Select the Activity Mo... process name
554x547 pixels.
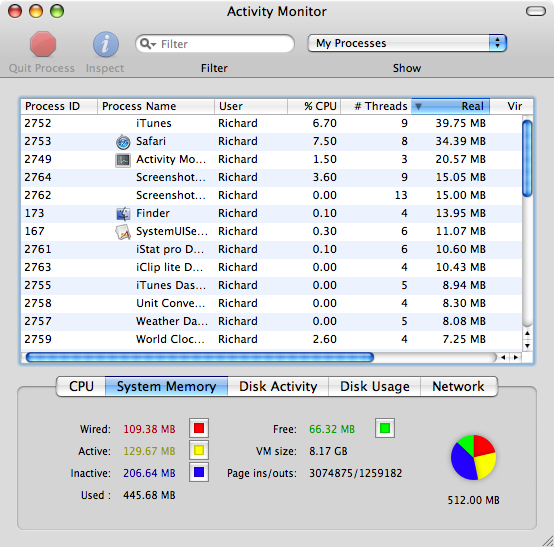tap(171, 159)
